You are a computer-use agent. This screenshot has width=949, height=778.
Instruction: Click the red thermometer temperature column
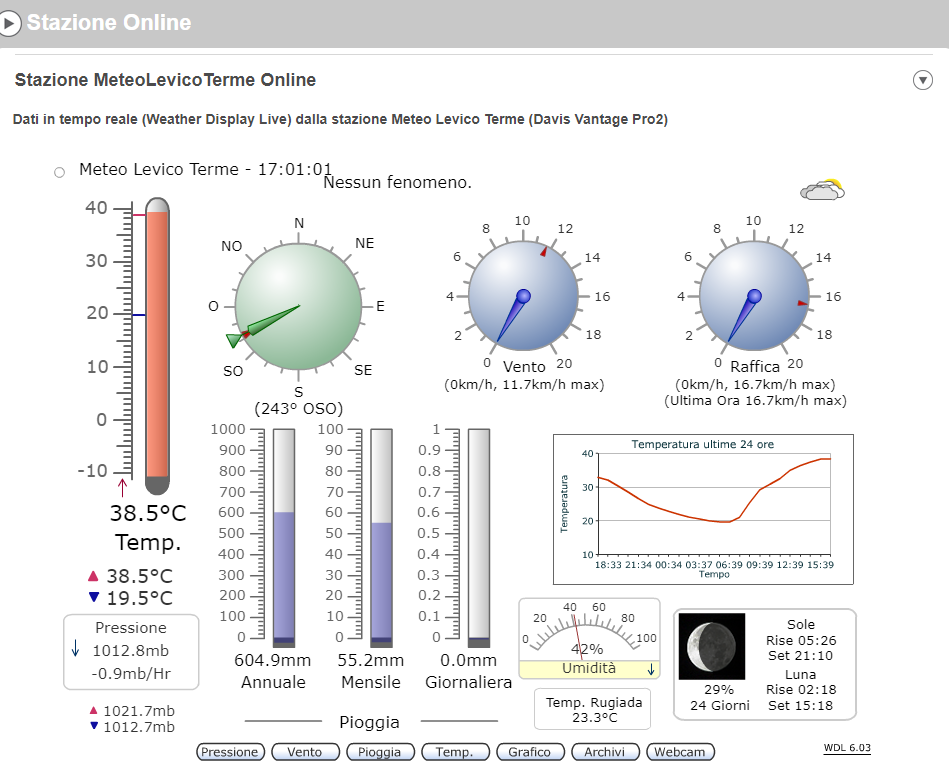157,343
